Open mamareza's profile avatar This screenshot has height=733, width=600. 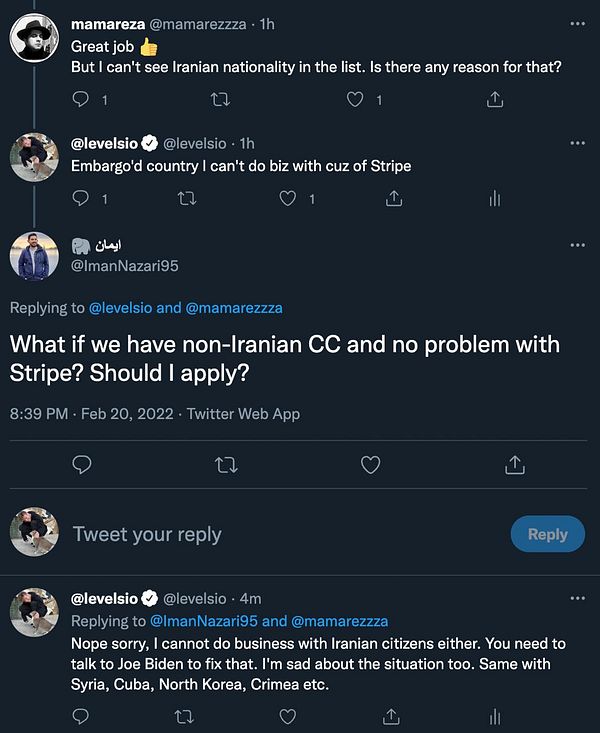point(34,38)
